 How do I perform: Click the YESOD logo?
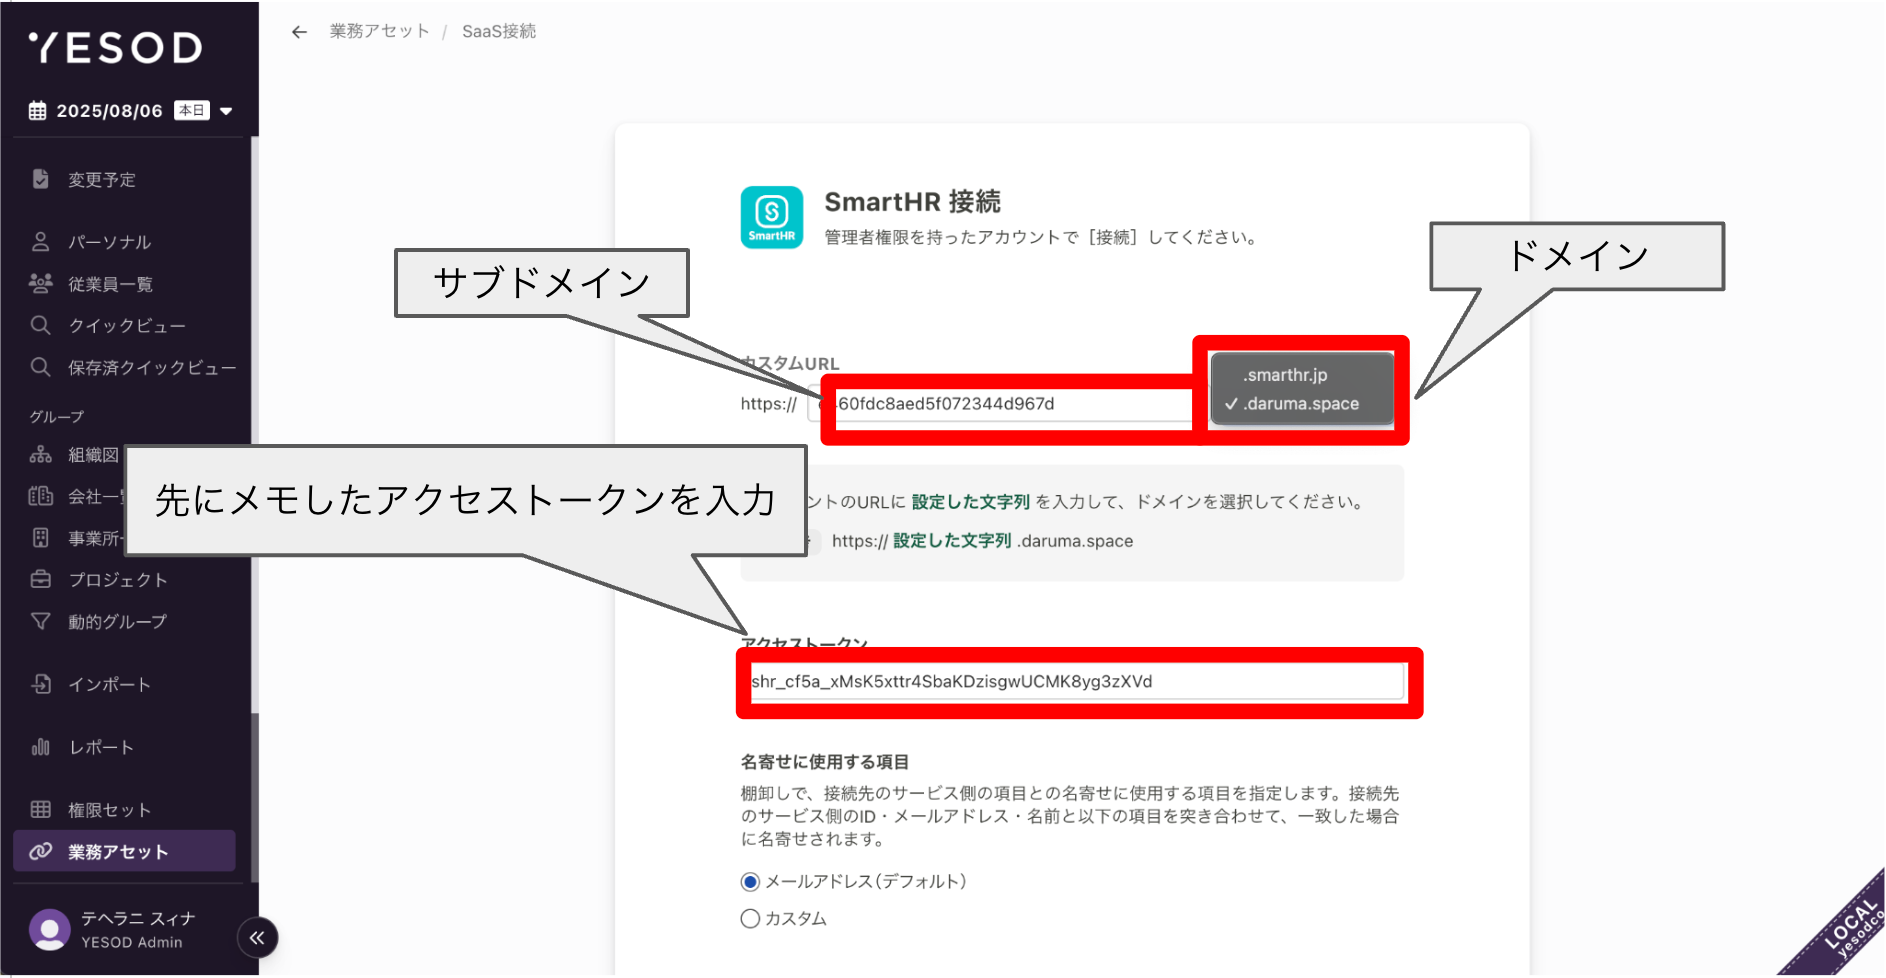pyautogui.click(x=115, y=48)
